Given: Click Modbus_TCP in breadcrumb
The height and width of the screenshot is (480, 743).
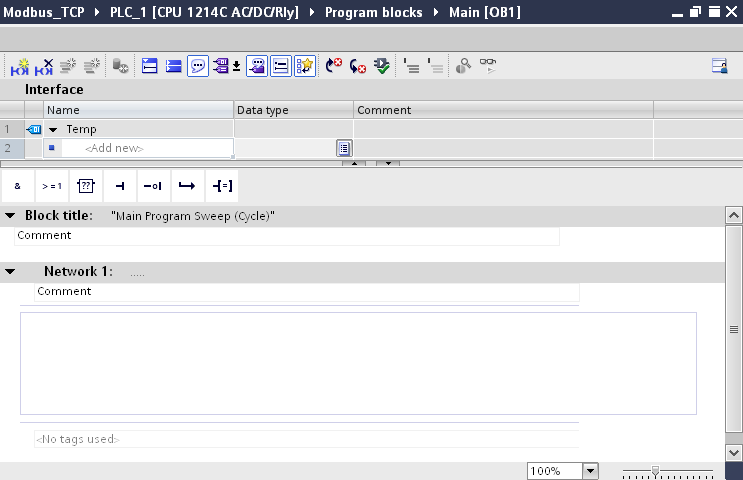Looking at the screenshot, I should [44, 12].
